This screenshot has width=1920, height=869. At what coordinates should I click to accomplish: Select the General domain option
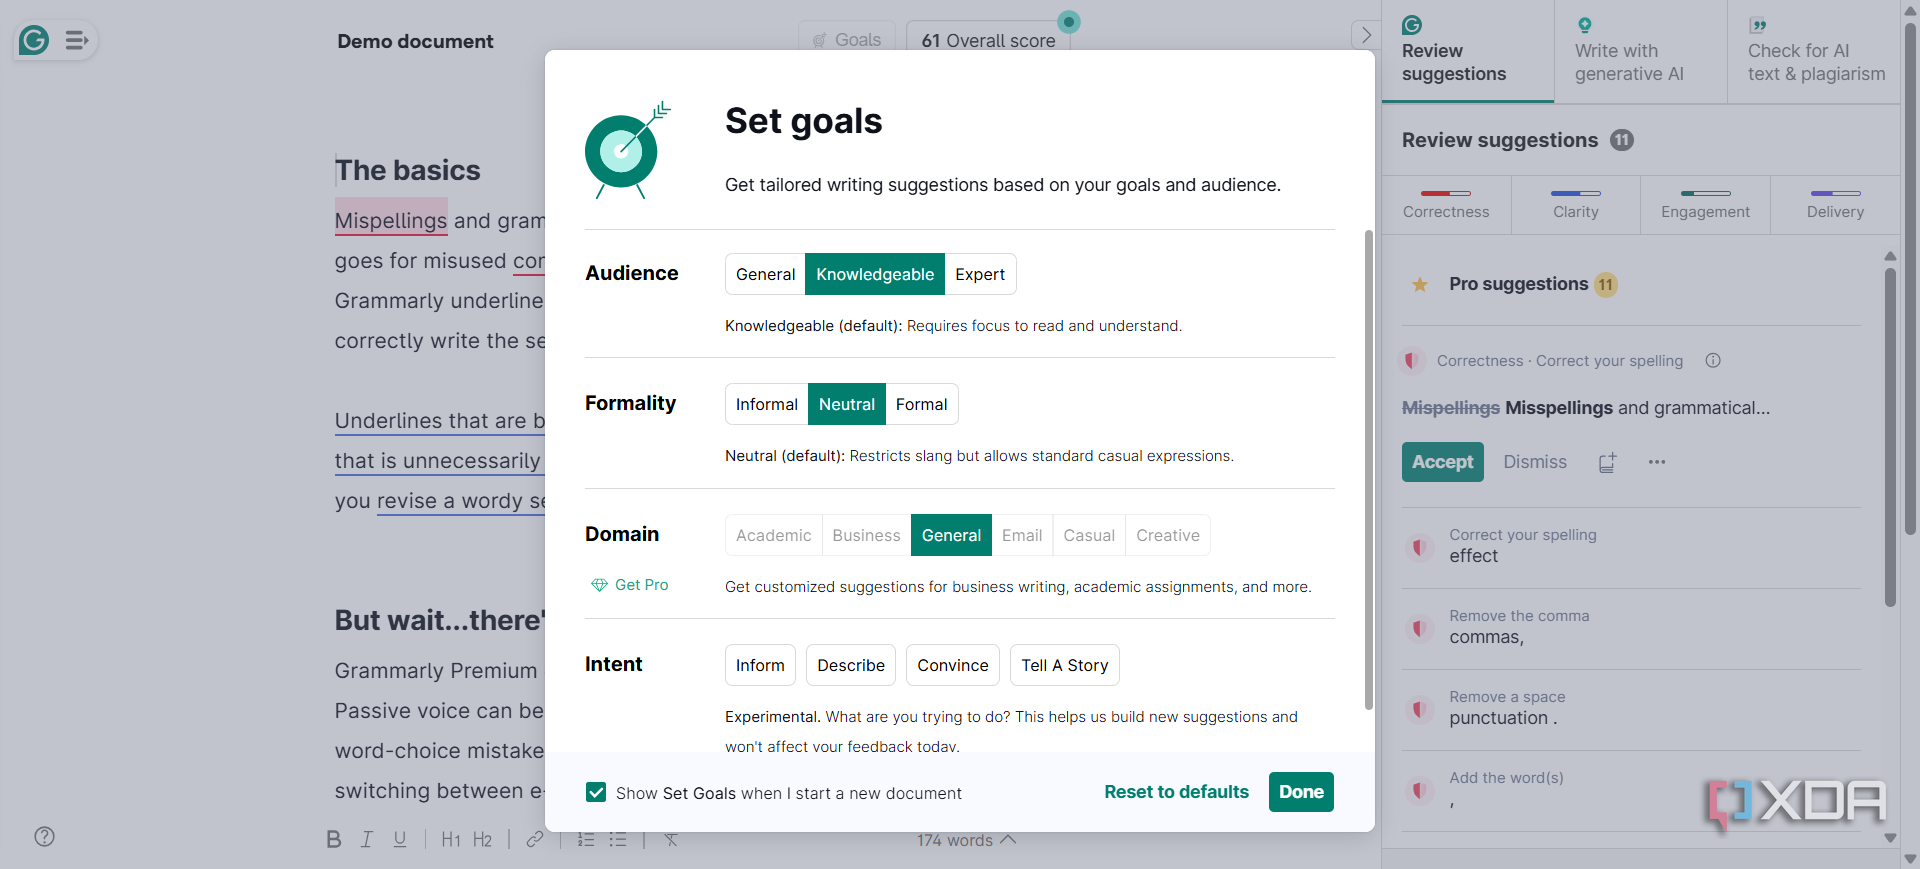[951, 535]
